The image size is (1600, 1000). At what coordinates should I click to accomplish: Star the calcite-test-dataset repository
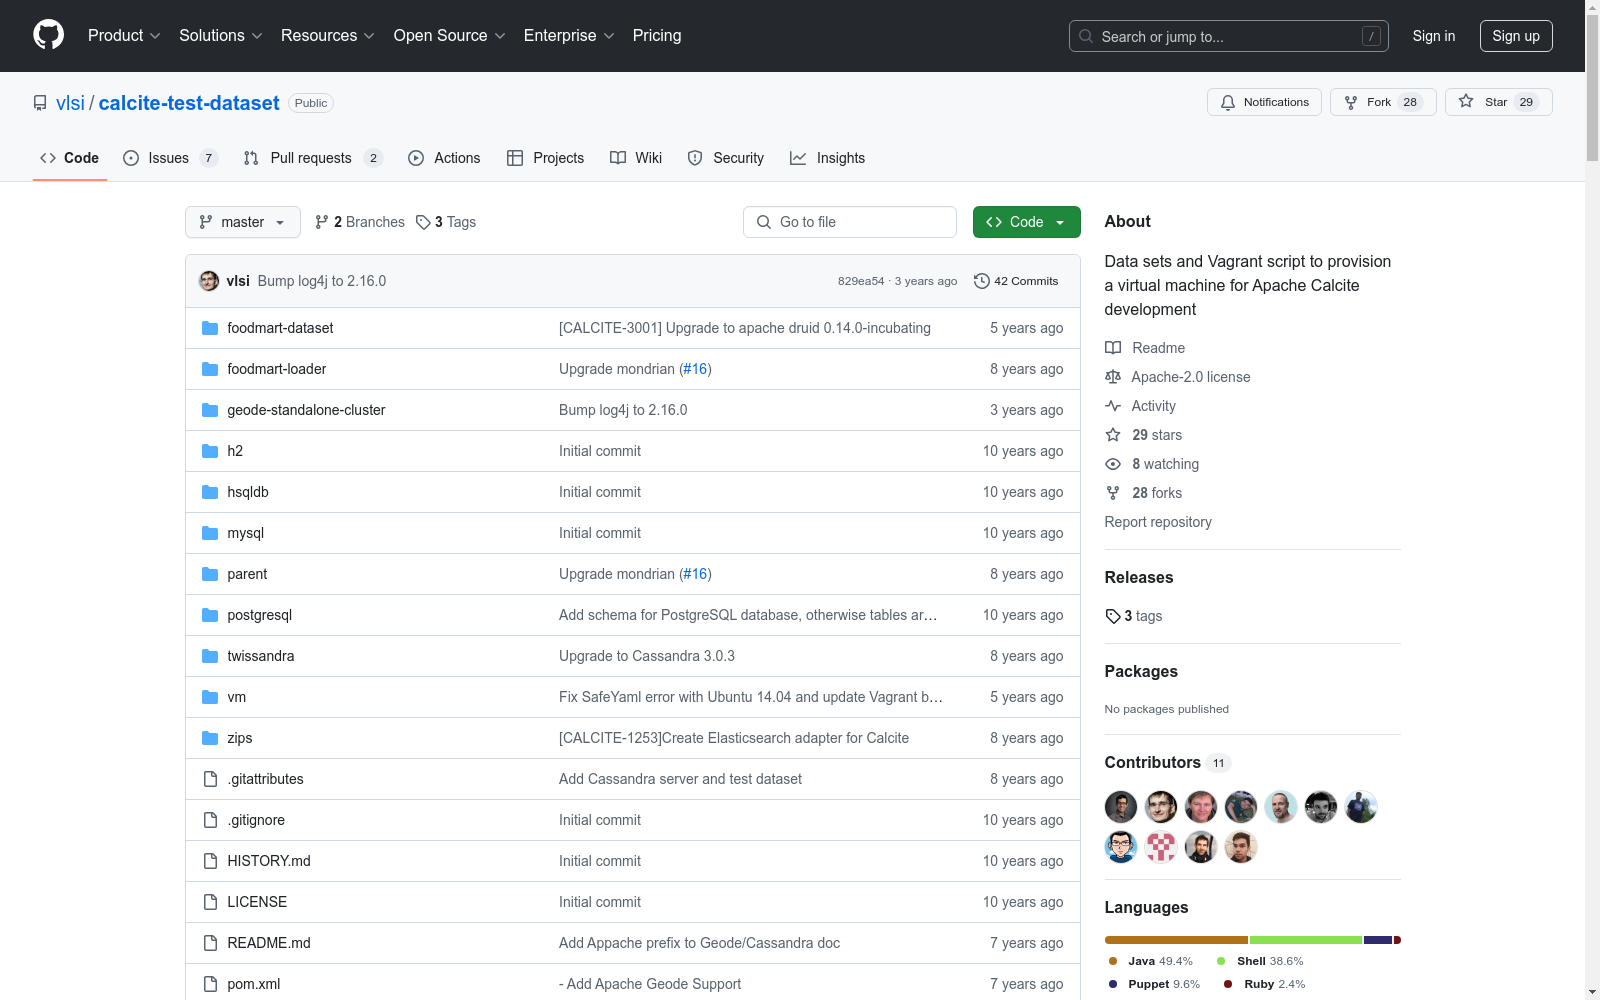pos(1498,102)
